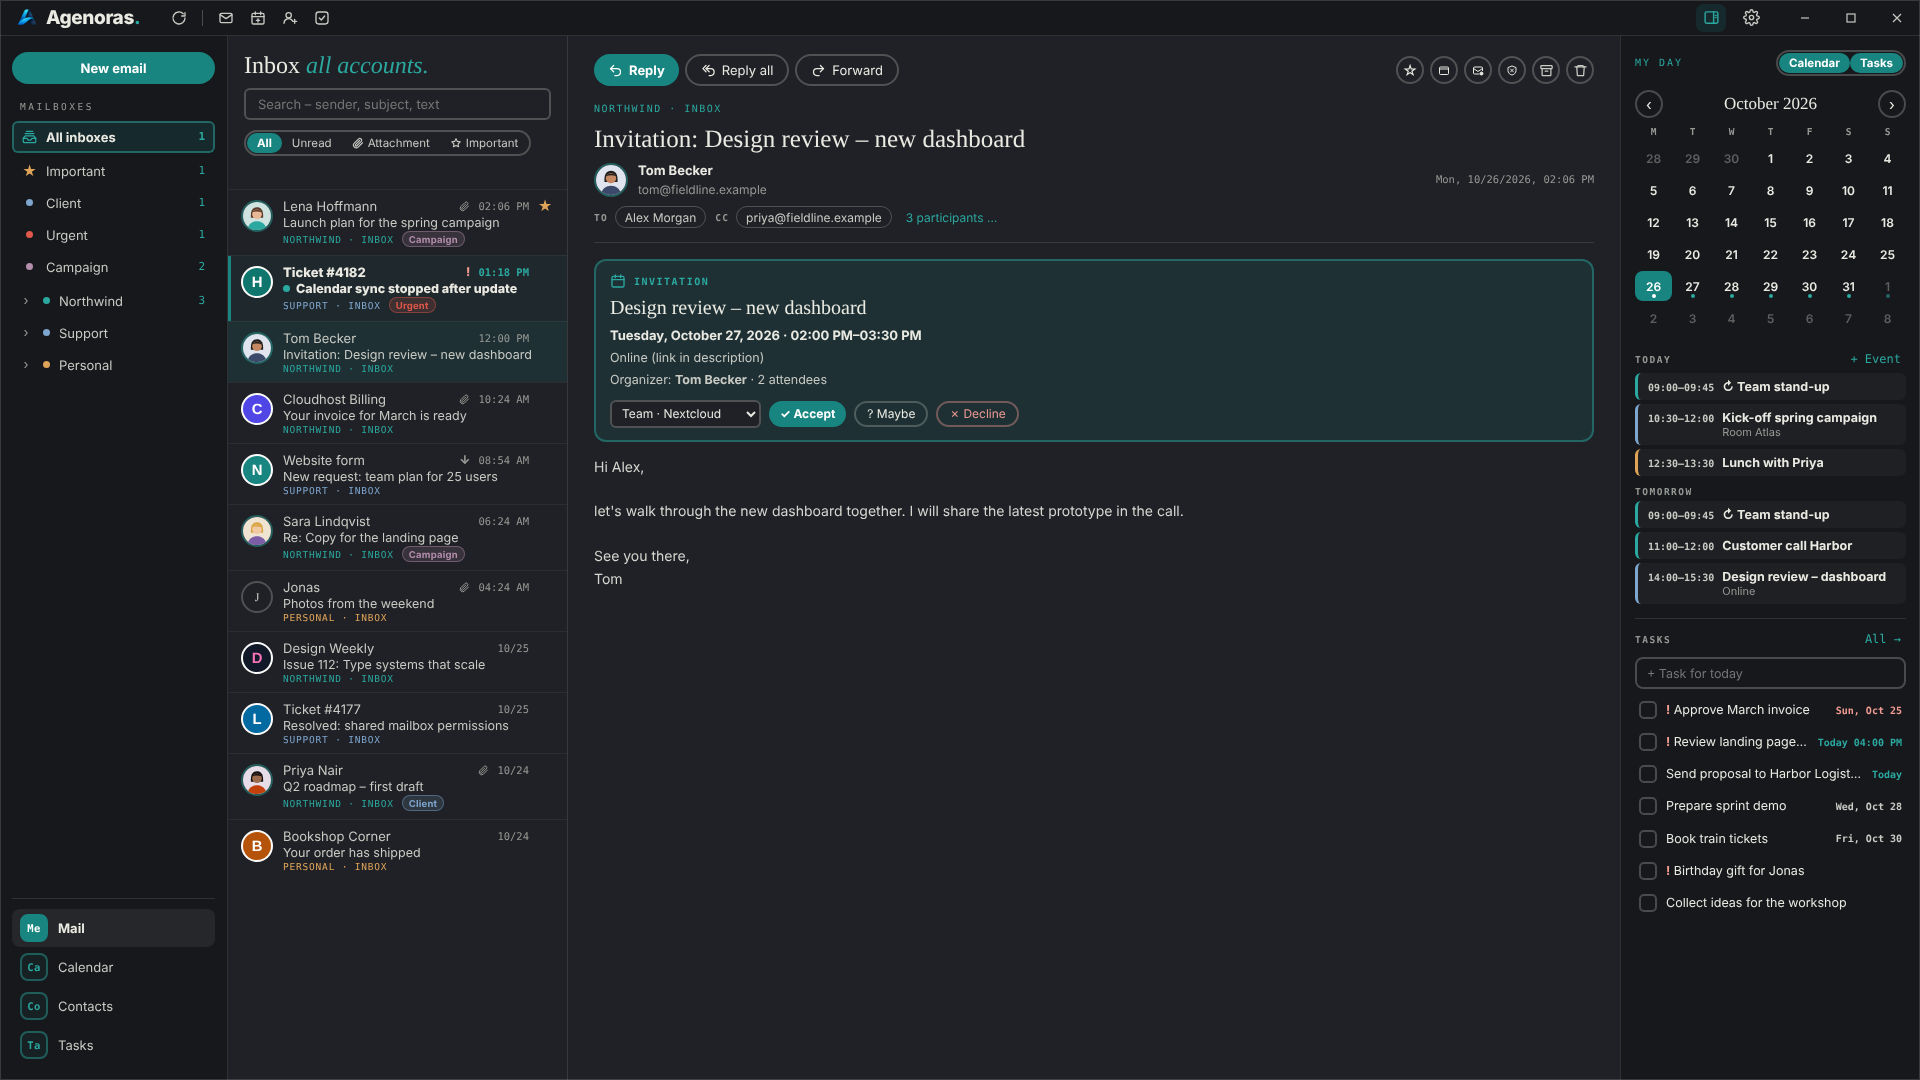Archive the email using the box icon

click(x=1546, y=71)
